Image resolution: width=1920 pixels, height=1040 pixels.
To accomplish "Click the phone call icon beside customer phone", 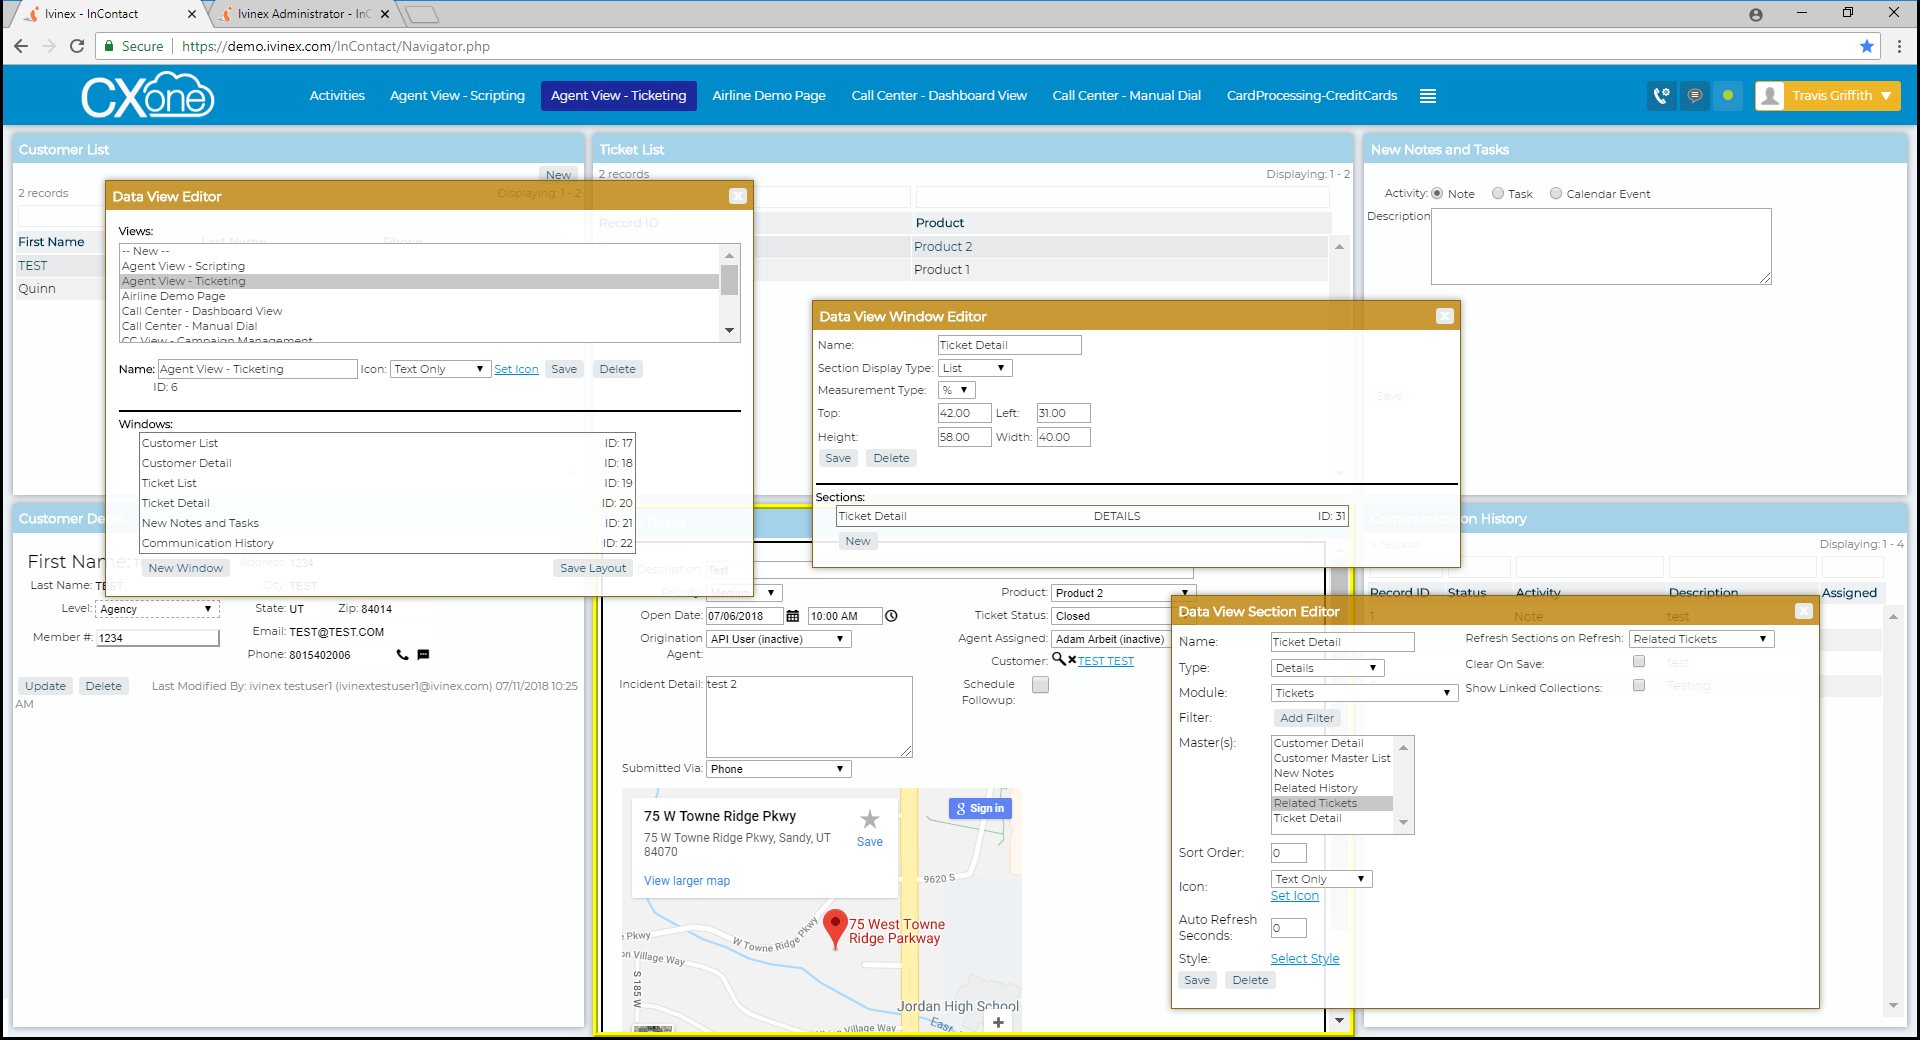I will pyautogui.click(x=402, y=655).
